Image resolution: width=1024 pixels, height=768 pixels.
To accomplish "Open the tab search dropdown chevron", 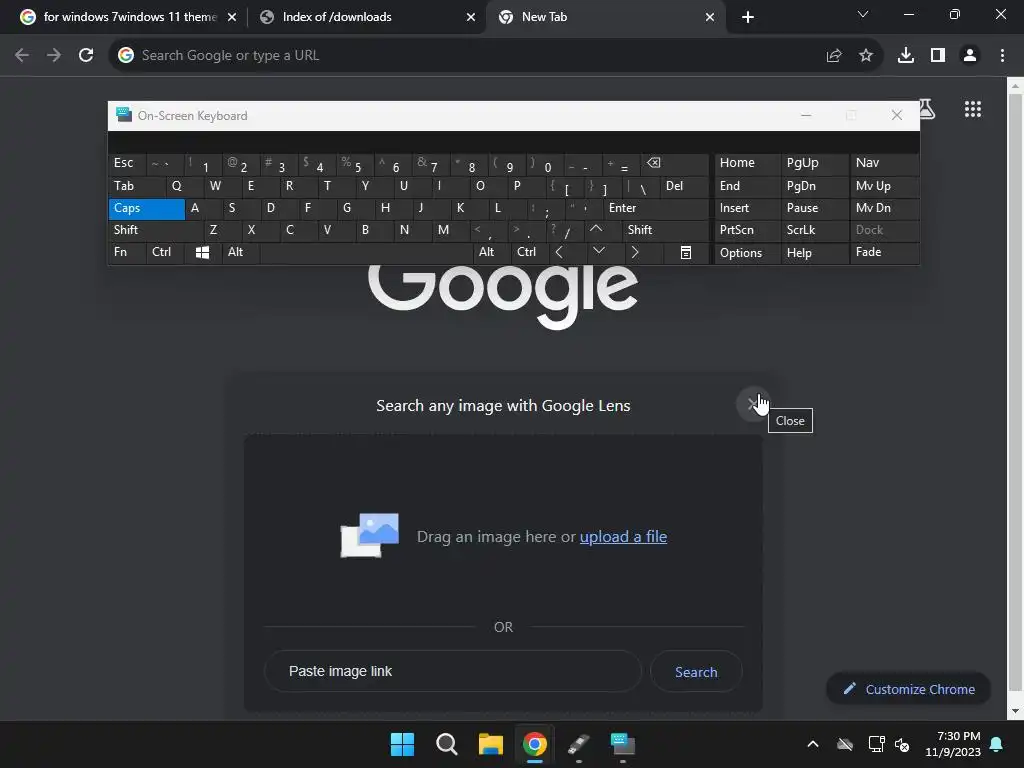I will tap(863, 14).
